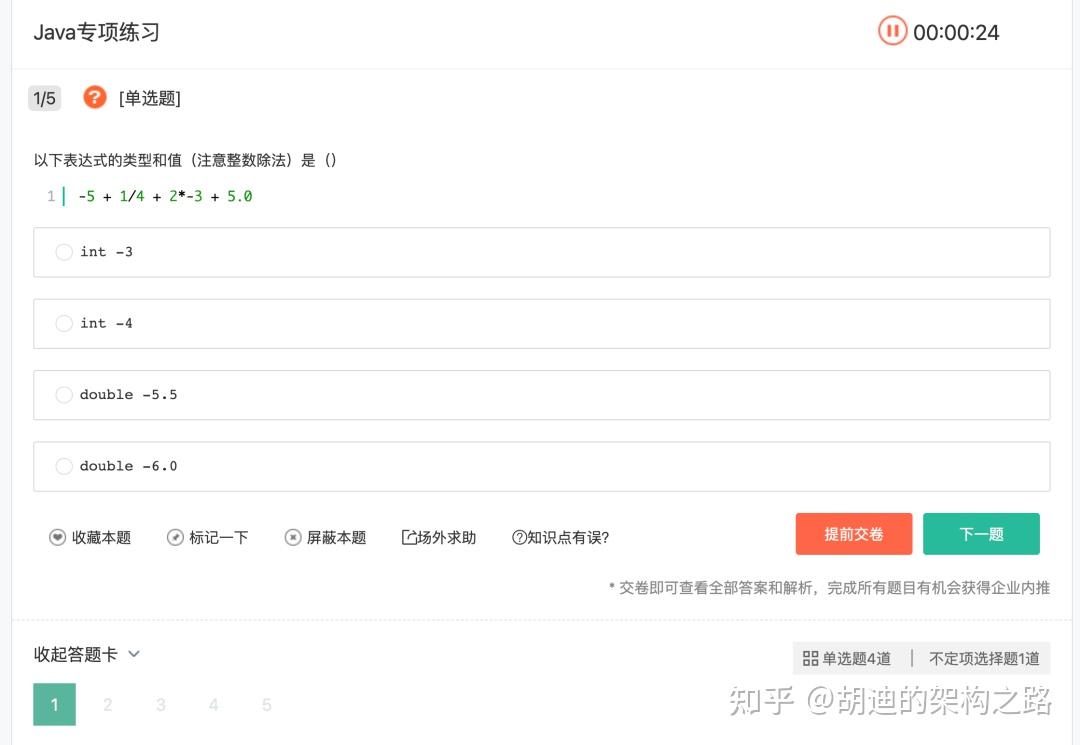Click the heart icon beside 收藏本题

(x=58, y=537)
